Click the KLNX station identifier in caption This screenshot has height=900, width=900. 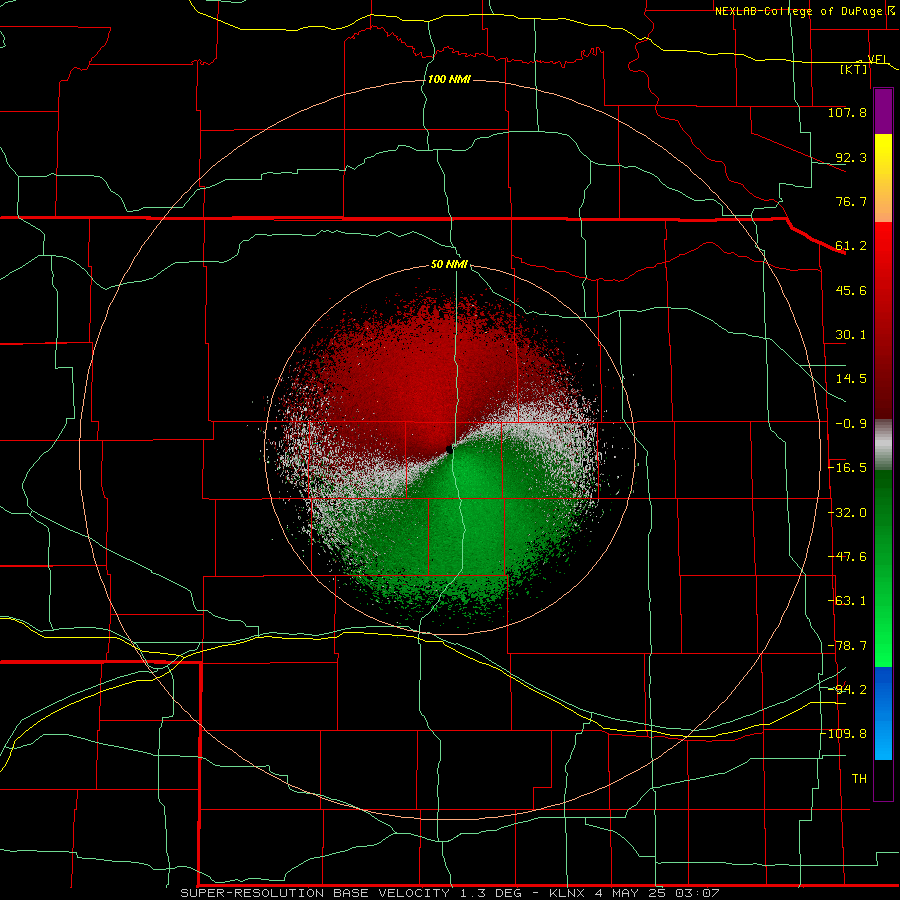coord(567,893)
